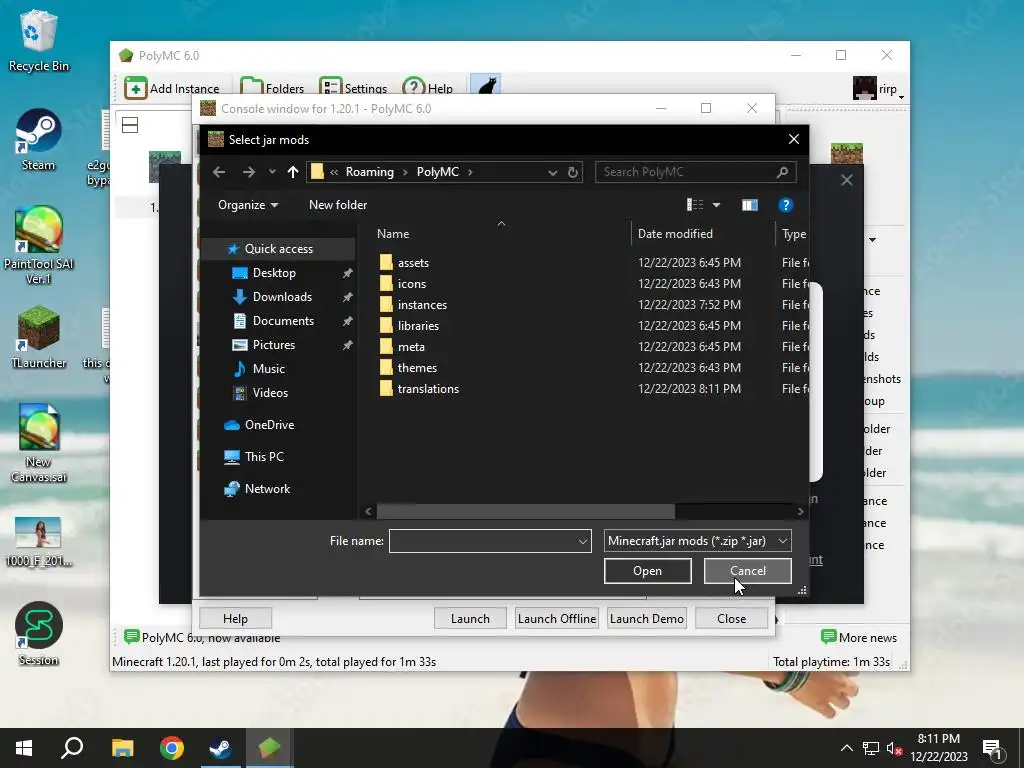Open Music in the navigation pane
Screen dimensions: 1024x768
tap(268, 369)
